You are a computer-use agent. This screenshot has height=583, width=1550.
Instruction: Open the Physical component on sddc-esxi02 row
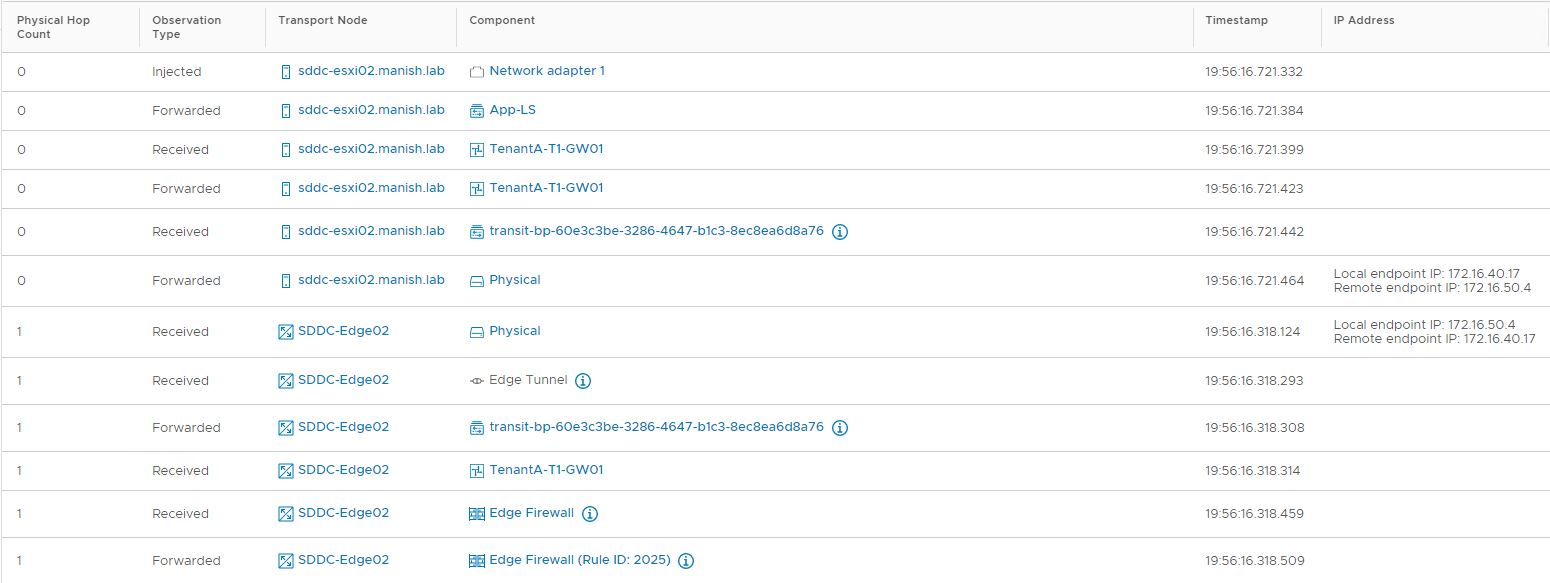coord(514,280)
